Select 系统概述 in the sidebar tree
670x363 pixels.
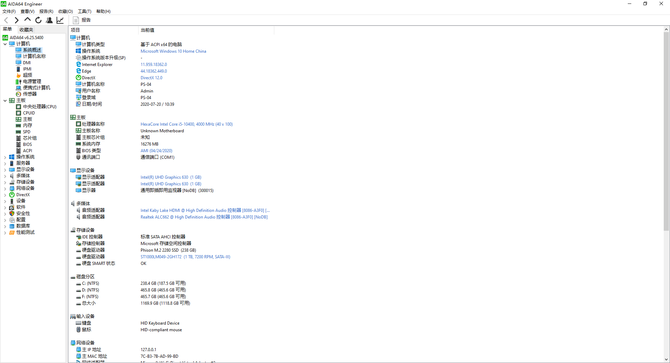[x=32, y=50]
